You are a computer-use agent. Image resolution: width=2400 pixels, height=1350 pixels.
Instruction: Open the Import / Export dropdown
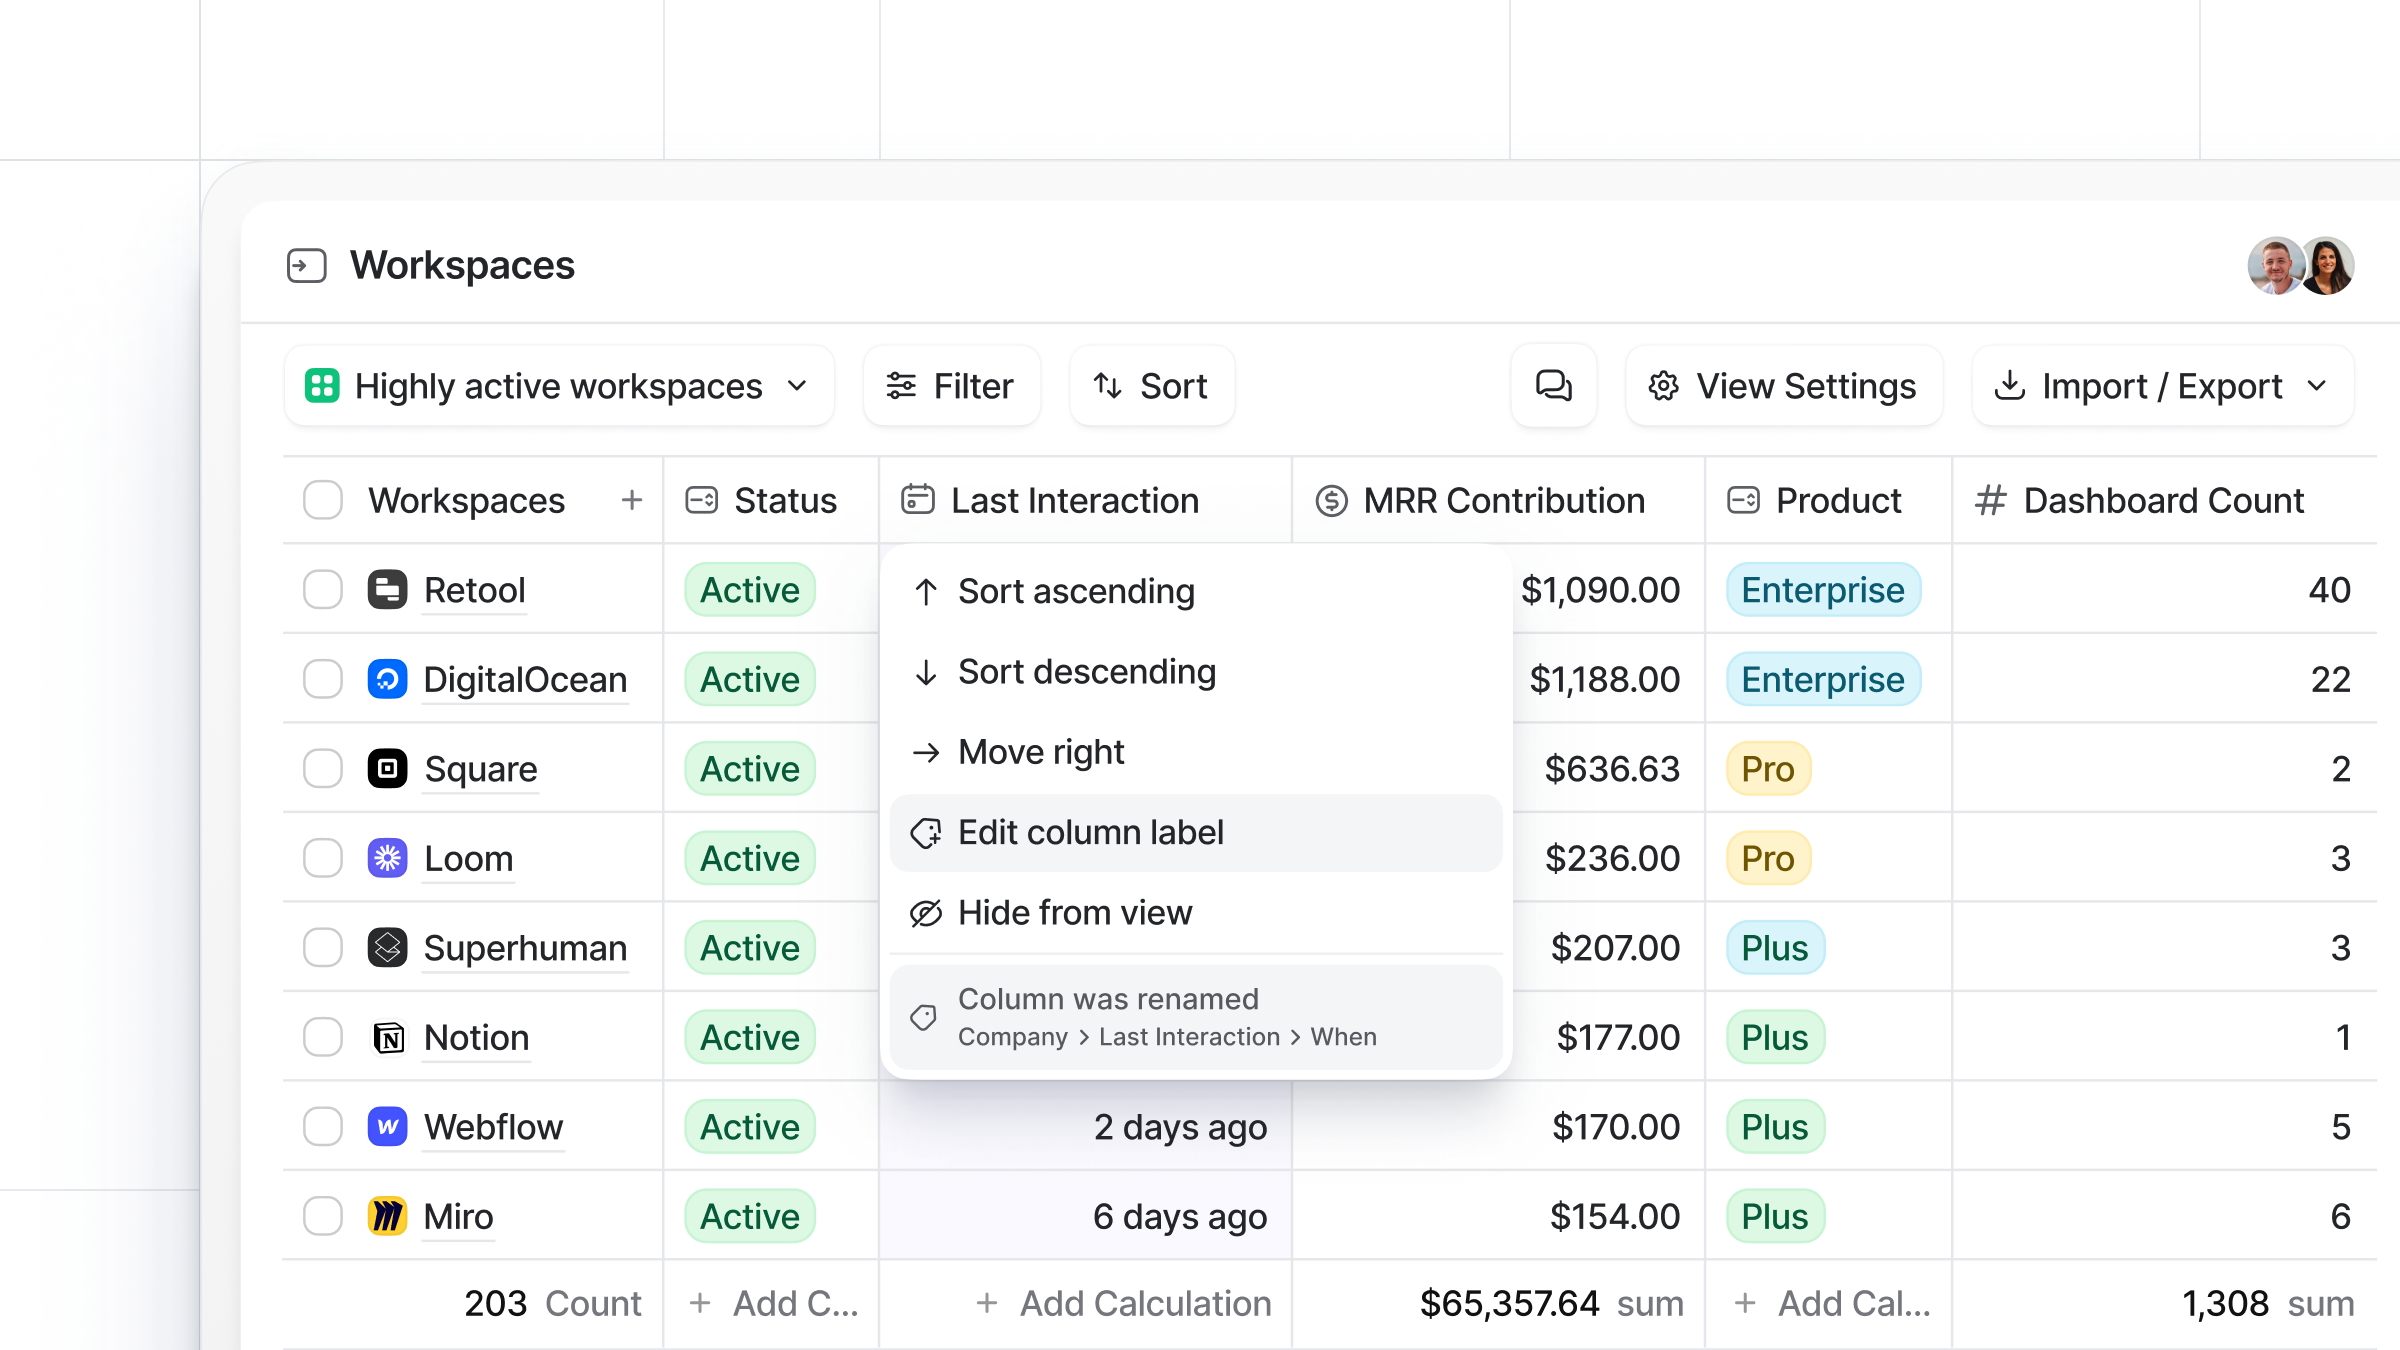[x=2162, y=386]
